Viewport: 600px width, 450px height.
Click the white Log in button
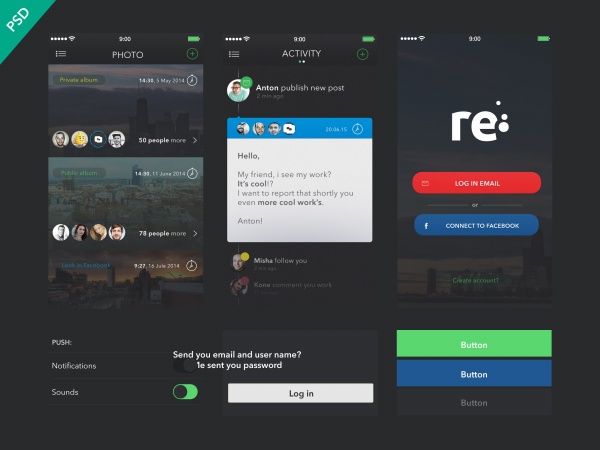tap(300, 393)
